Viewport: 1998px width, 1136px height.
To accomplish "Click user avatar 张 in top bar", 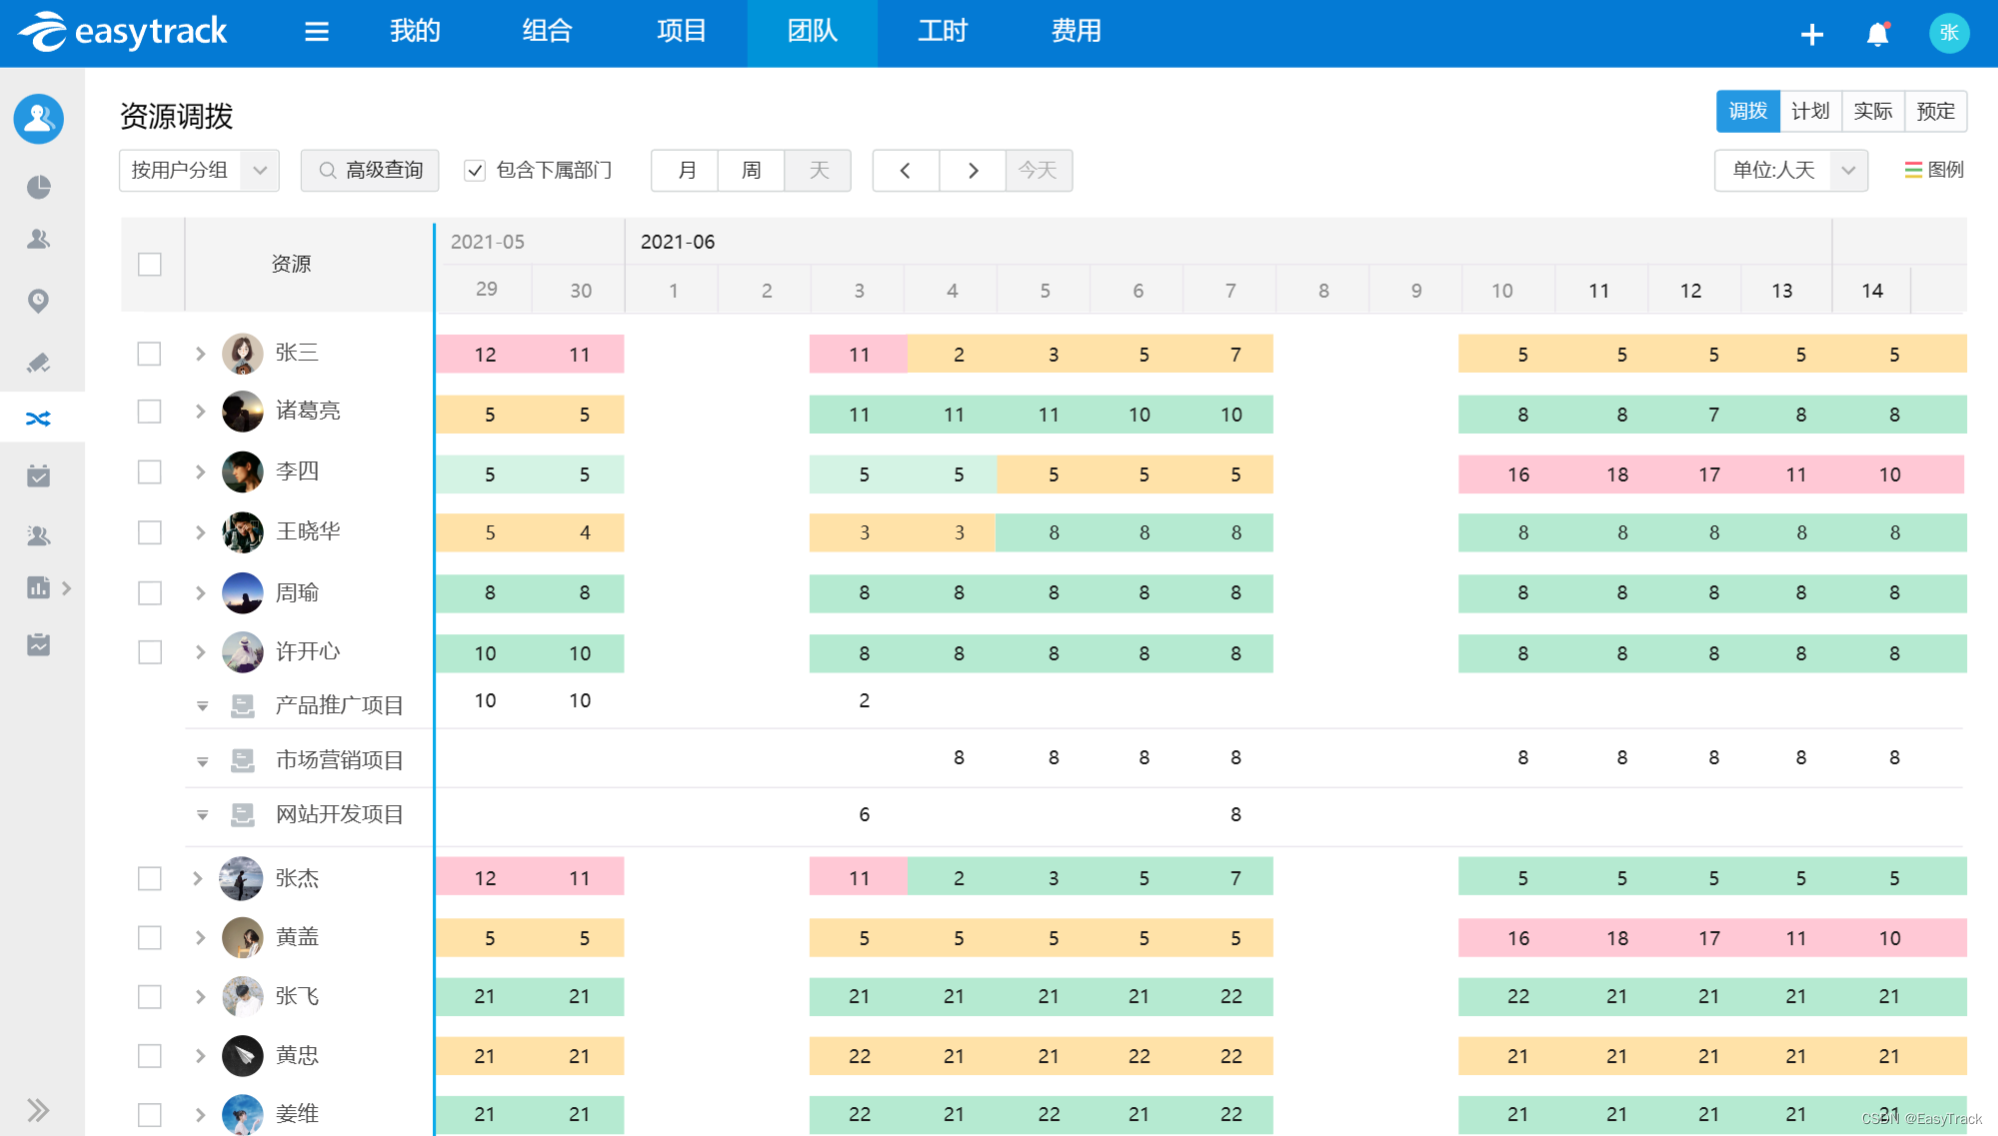I will [1948, 33].
